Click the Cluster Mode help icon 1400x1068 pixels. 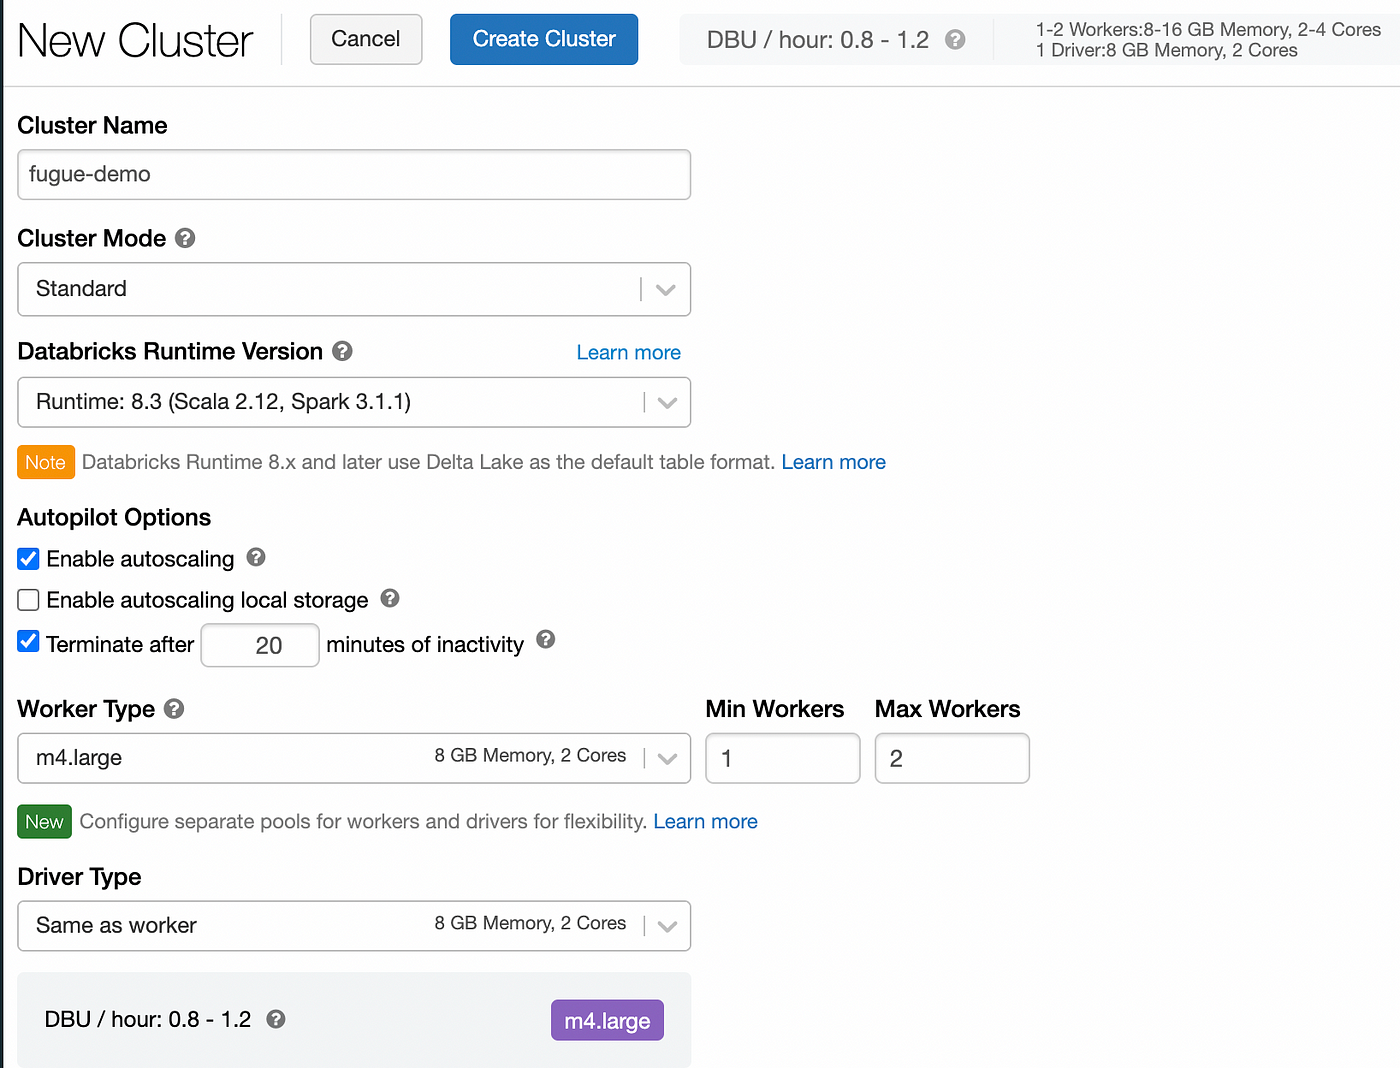pos(185,238)
